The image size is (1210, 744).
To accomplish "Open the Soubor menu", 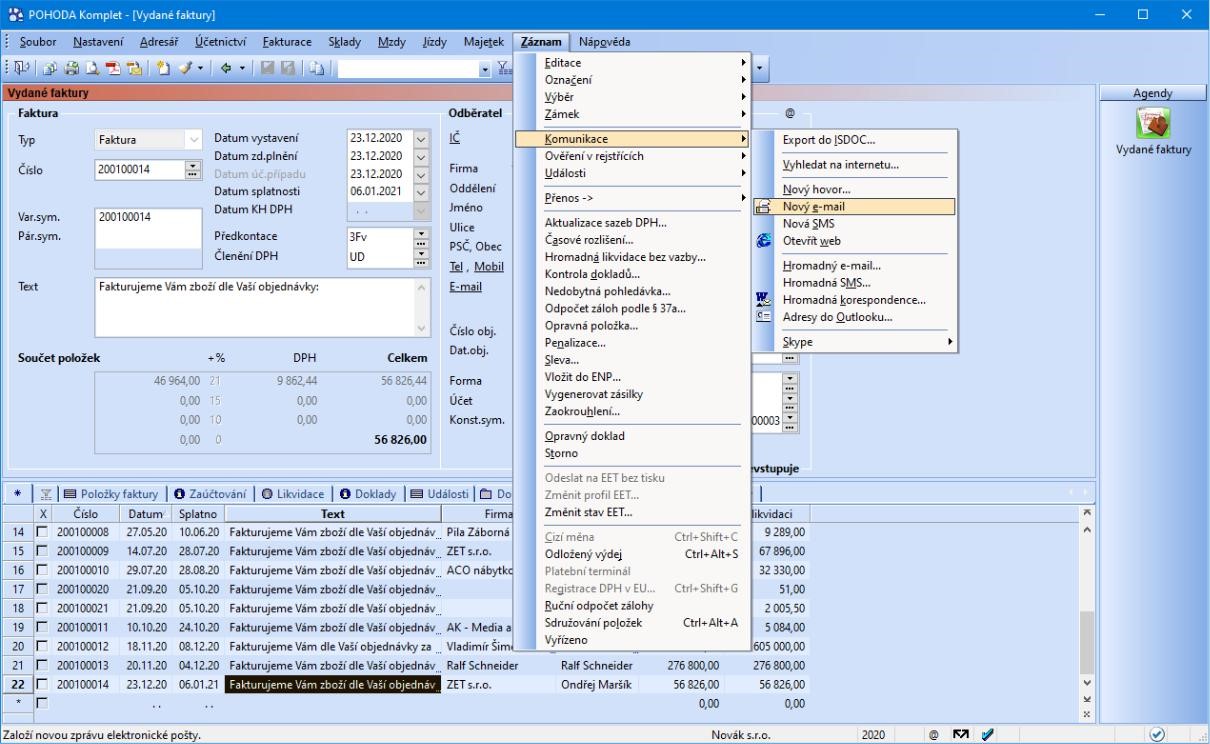I will pyautogui.click(x=37, y=41).
